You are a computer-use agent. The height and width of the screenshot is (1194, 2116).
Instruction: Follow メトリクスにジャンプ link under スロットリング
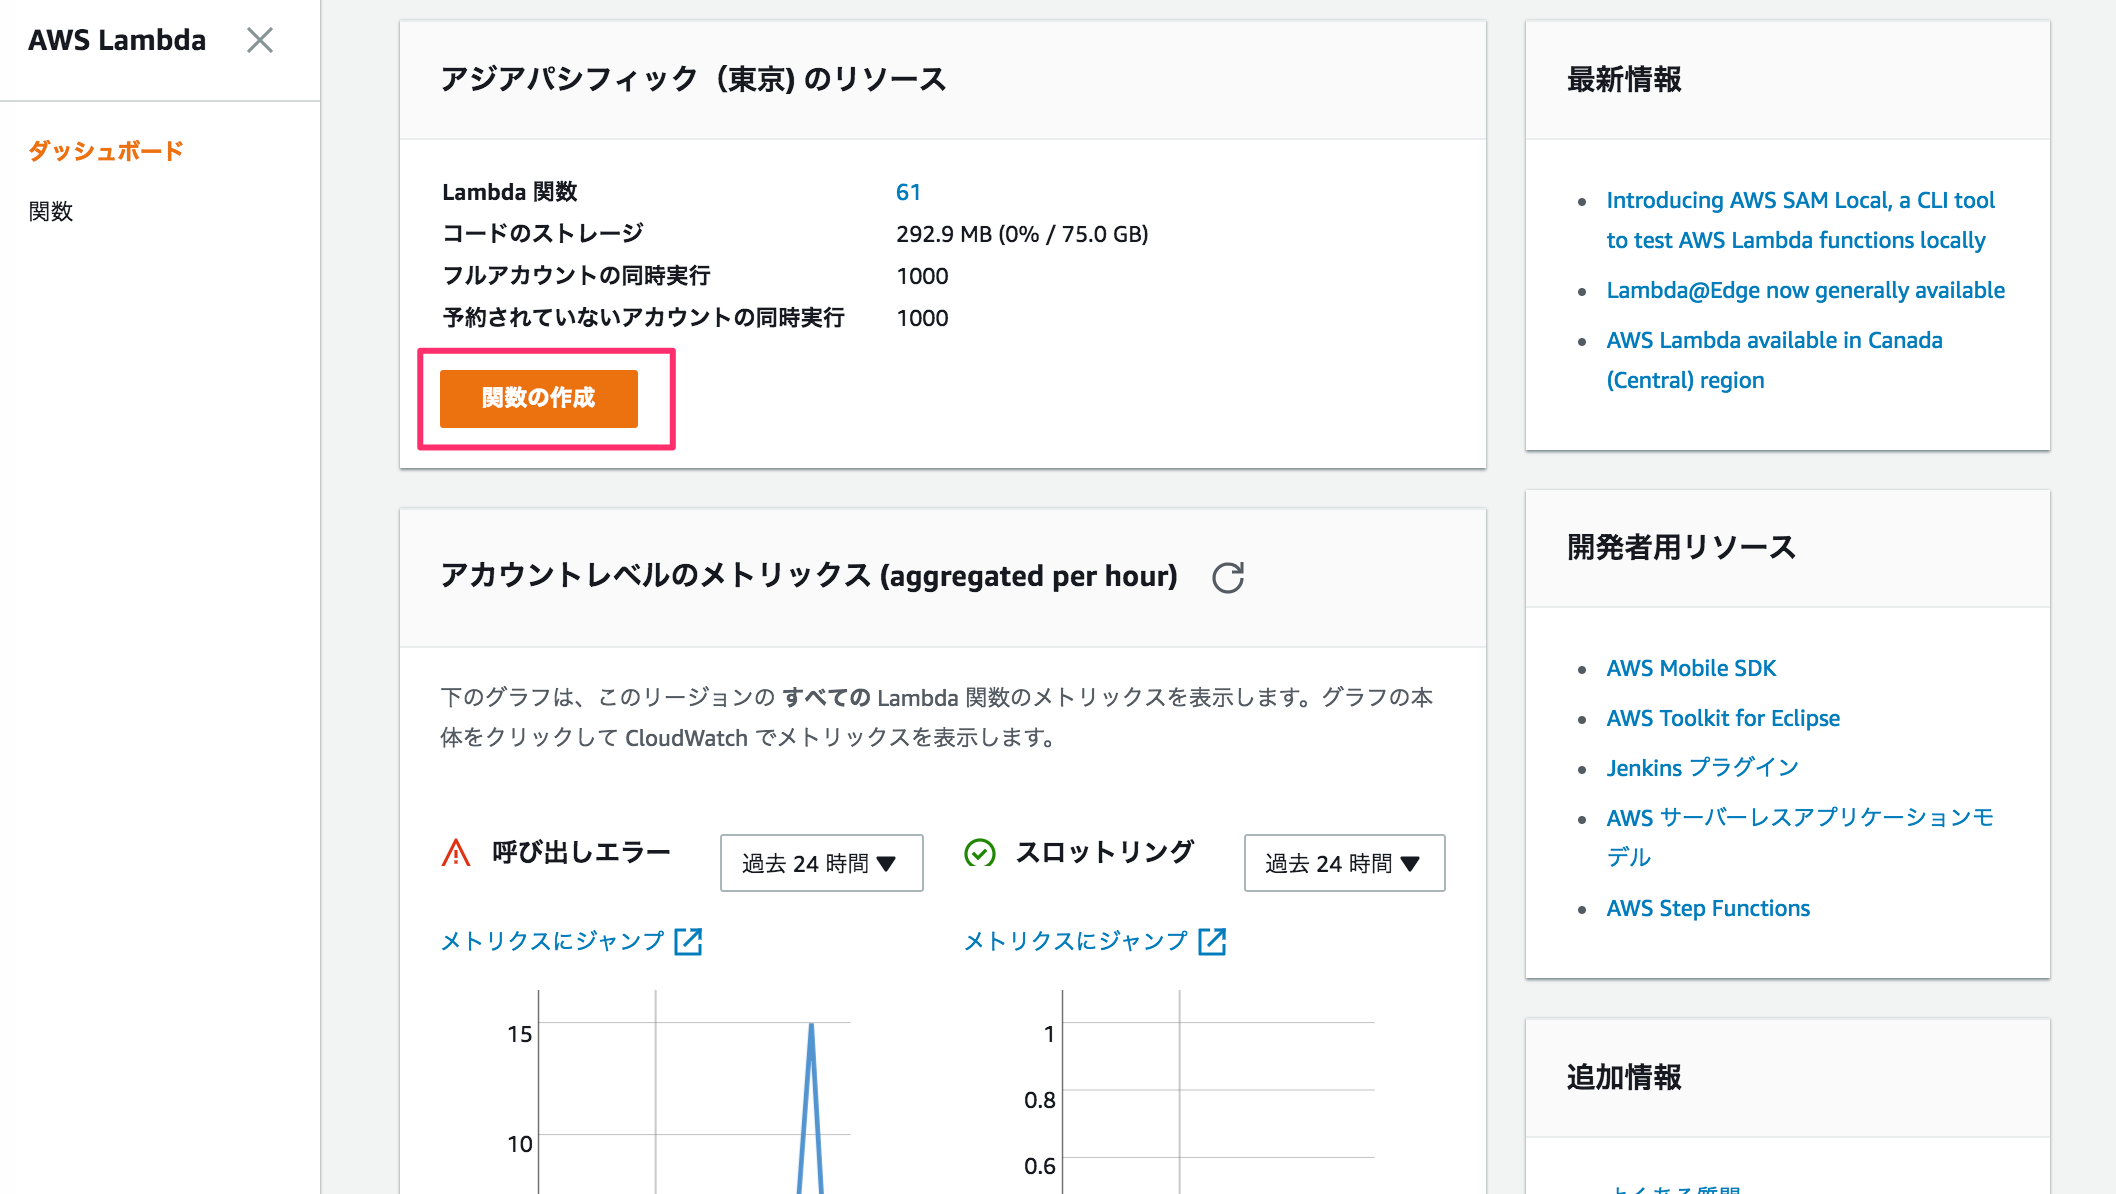tap(1076, 941)
